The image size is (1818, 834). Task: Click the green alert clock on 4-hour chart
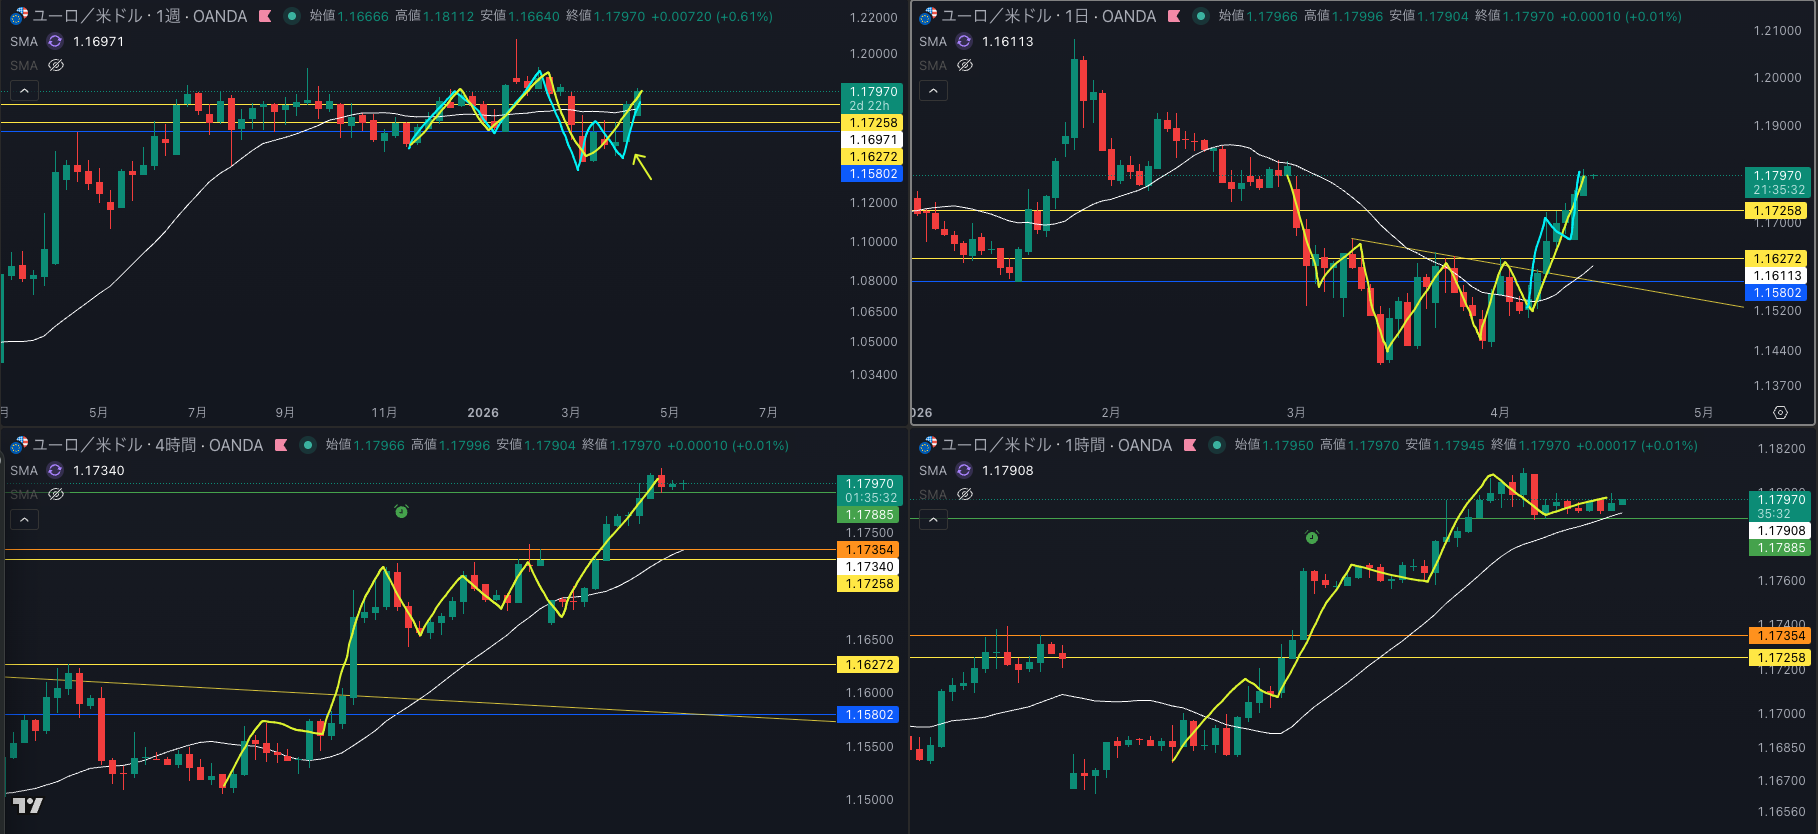(401, 512)
